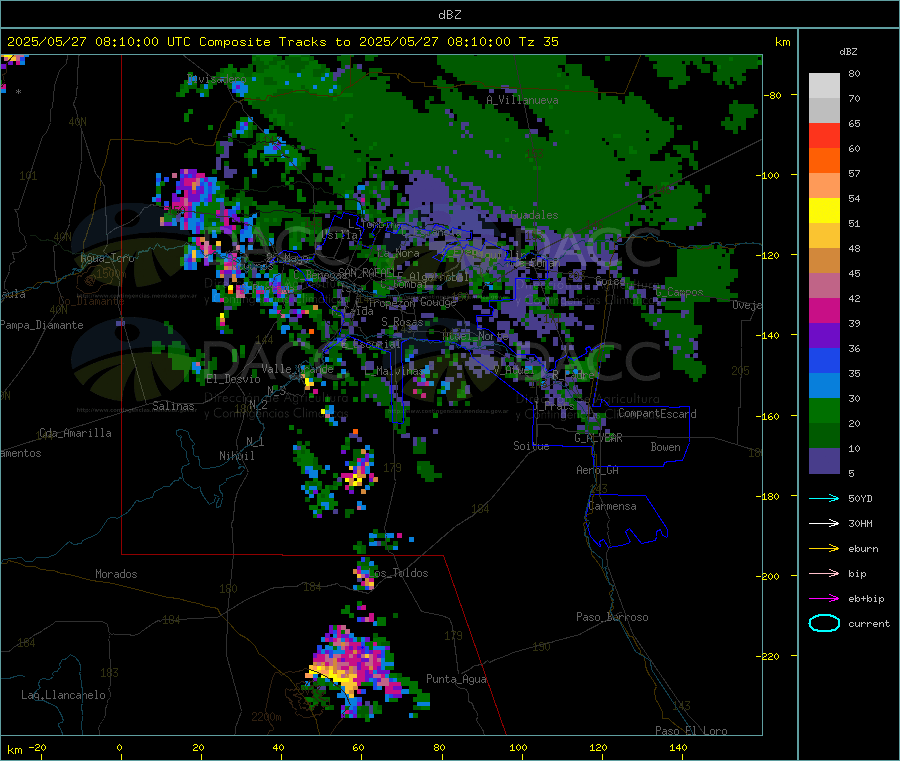Click the '0' tick on the bottom axis
This screenshot has width=900, height=761.
tap(119, 747)
